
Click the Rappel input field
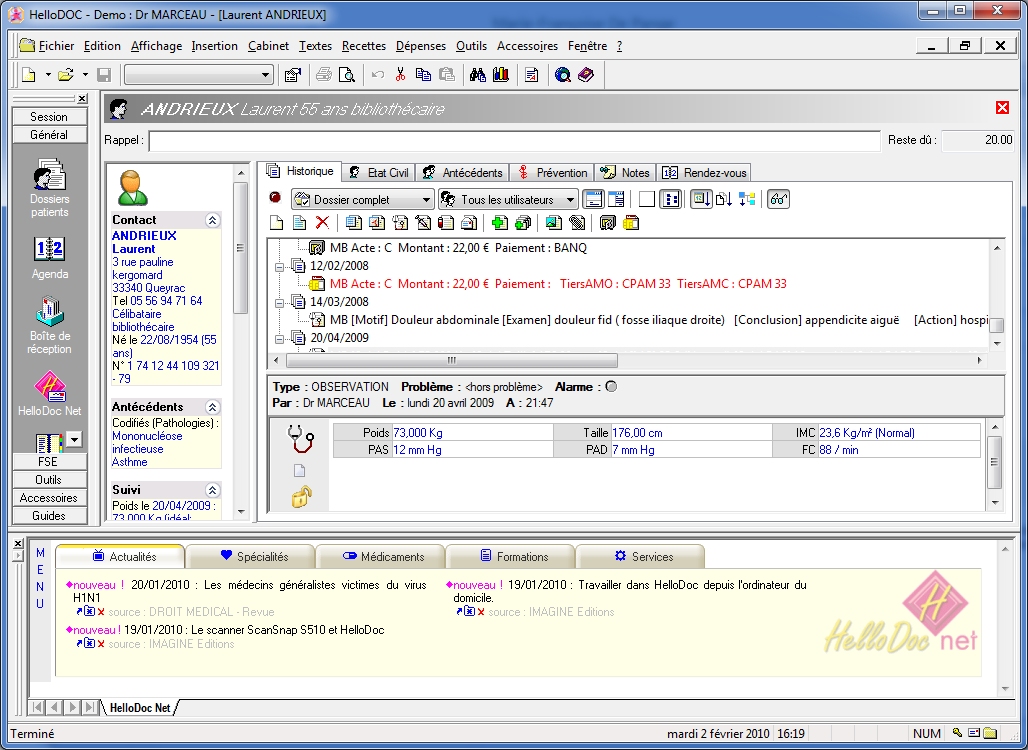point(514,141)
